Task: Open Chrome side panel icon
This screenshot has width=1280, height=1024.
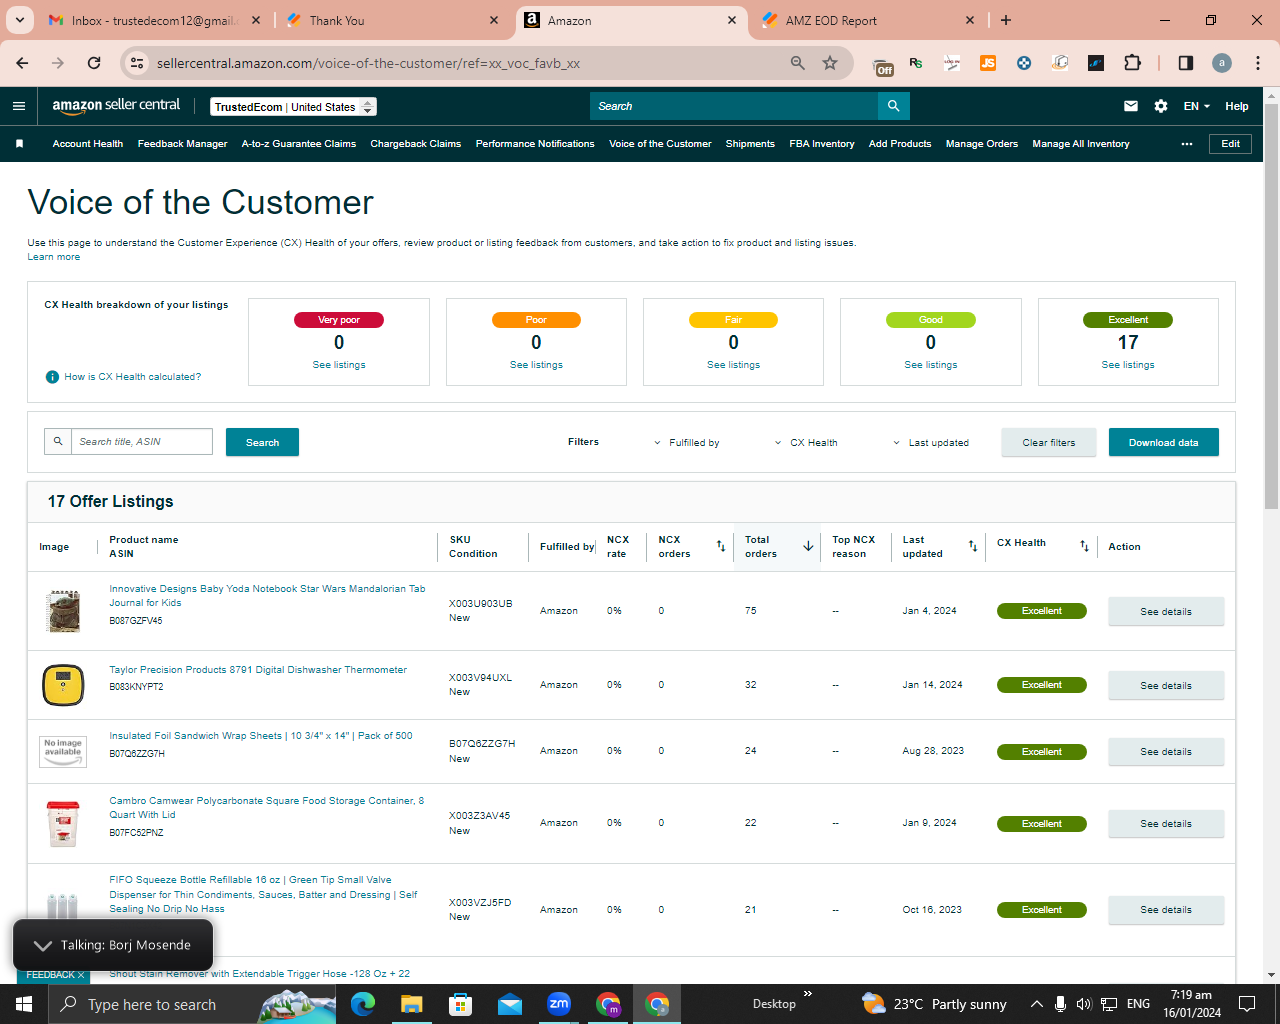Action: click(1186, 63)
